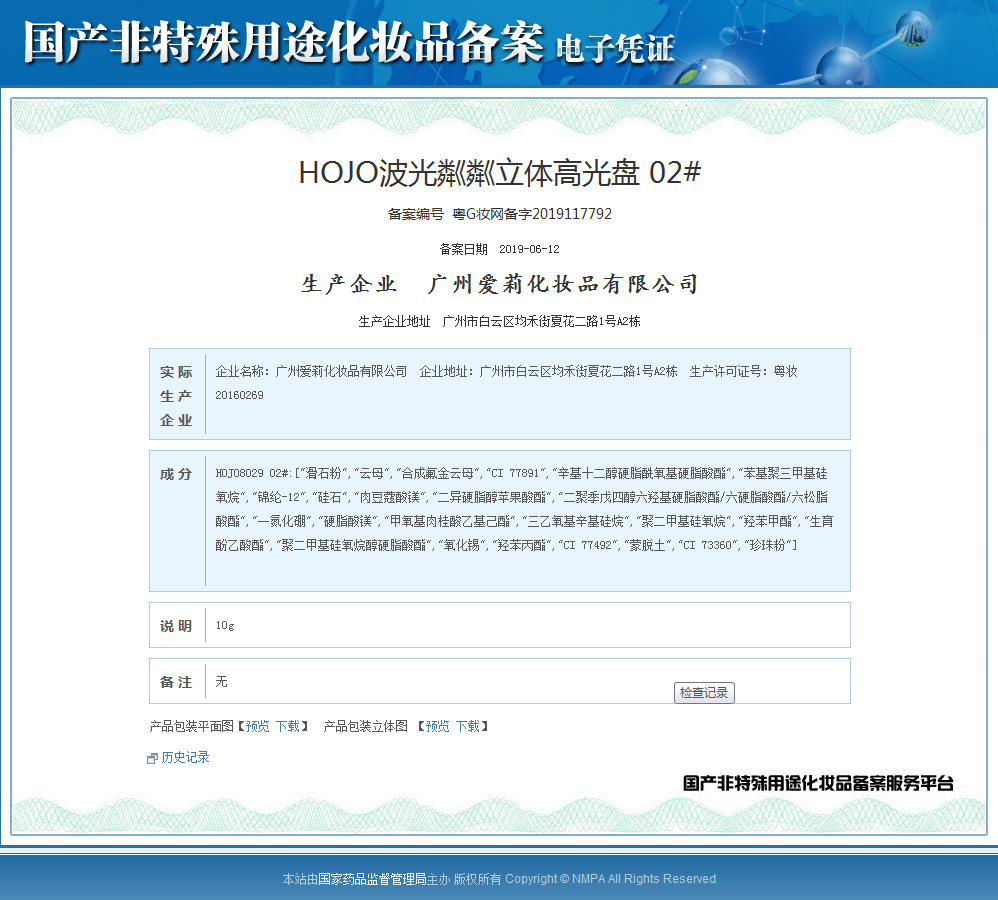The height and width of the screenshot is (900, 998).
Task: Click the 生产企业 广州爱莉化妆品有限公司 heading
Action: click(x=500, y=284)
